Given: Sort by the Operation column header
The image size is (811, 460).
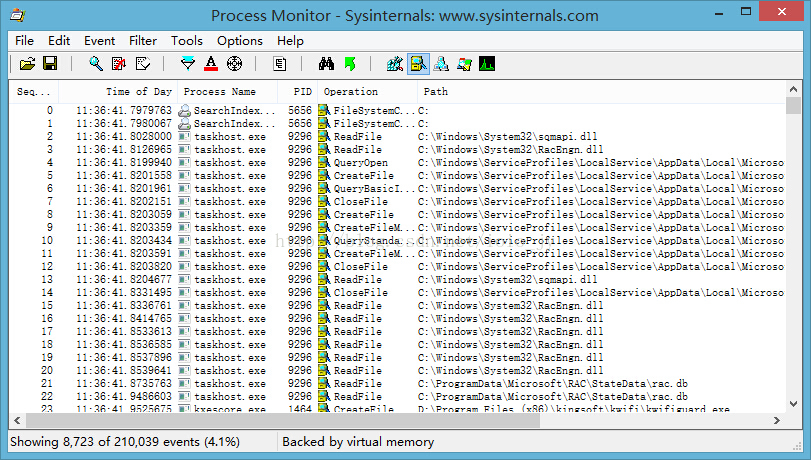Looking at the screenshot, I should click(x=368, y=92).
